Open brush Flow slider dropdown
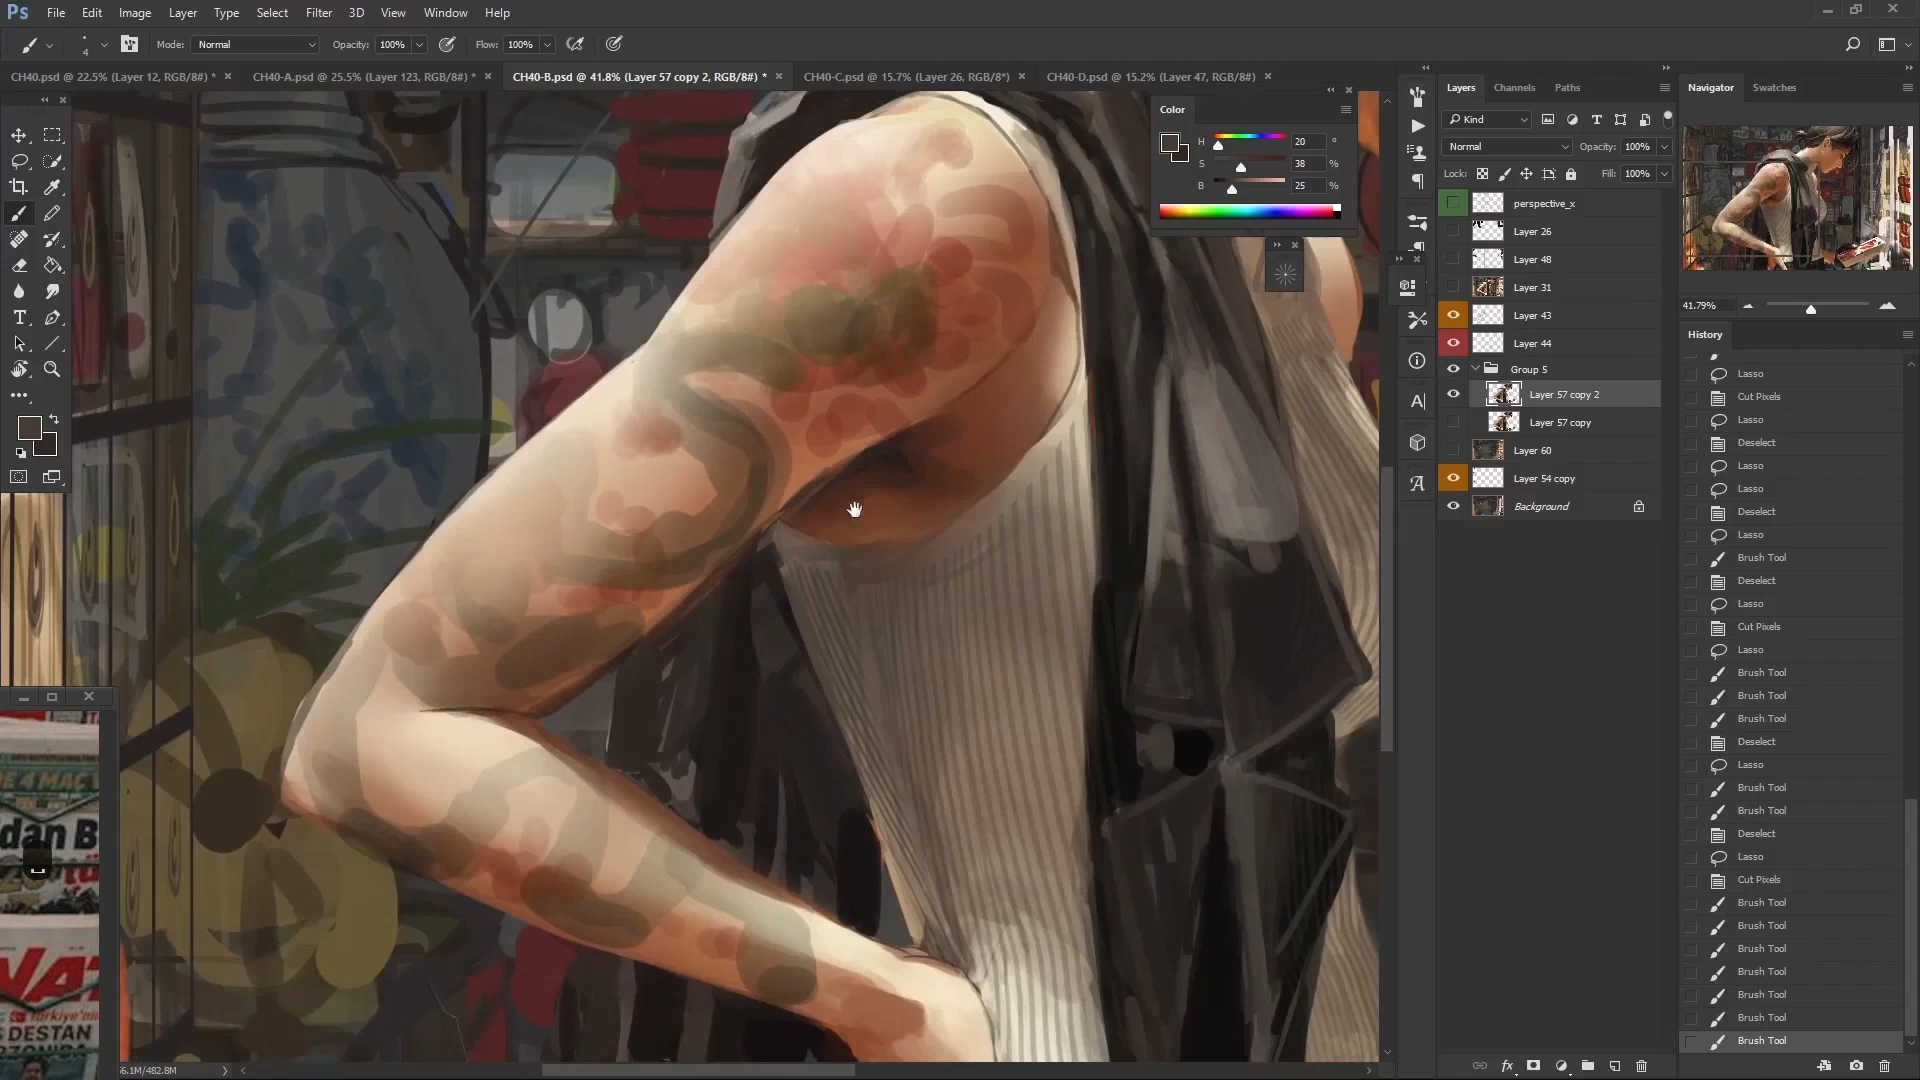 pyautogui.click(x=547, y=45)
